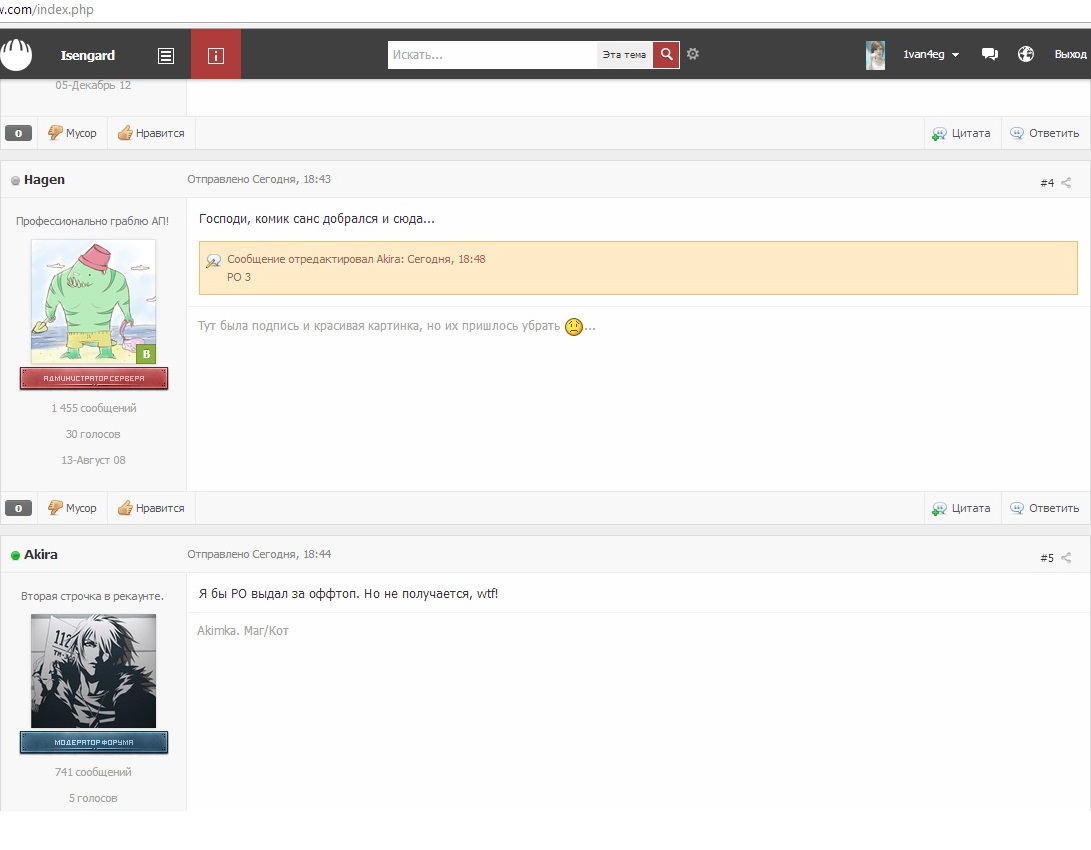This screenshot has height=850, width=1091.
Task: Click the 'Выход' logout link
Action: [1070, 54]
